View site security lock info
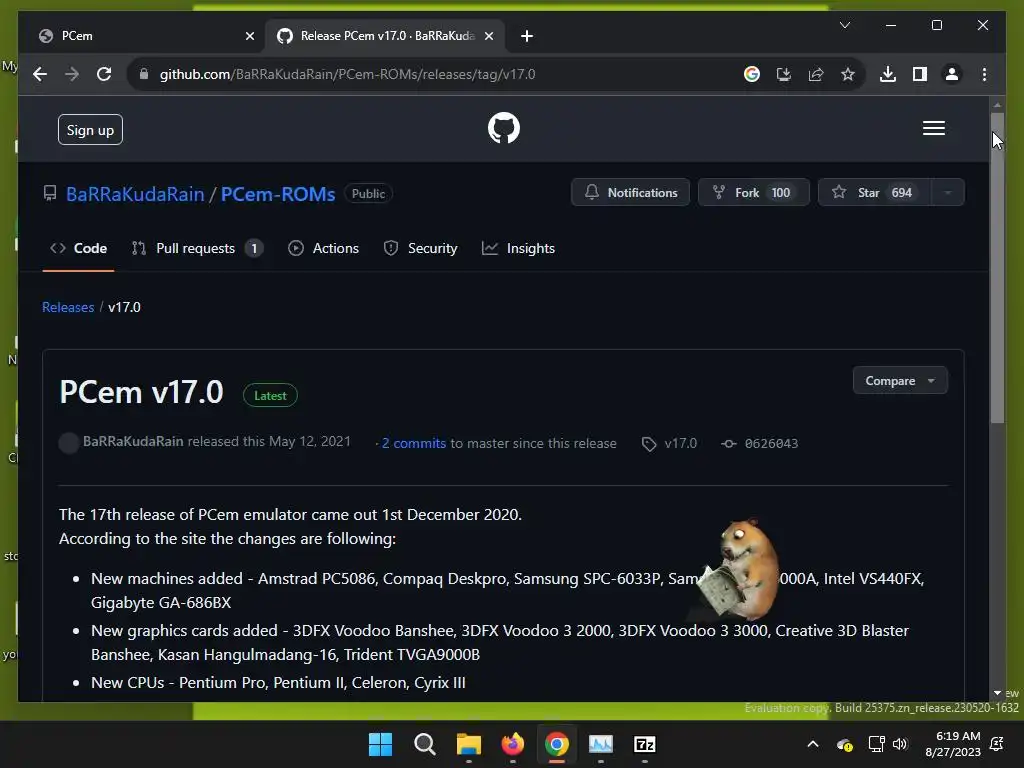The height and width of the screenshot is (768, 1024). click(144, 74)
